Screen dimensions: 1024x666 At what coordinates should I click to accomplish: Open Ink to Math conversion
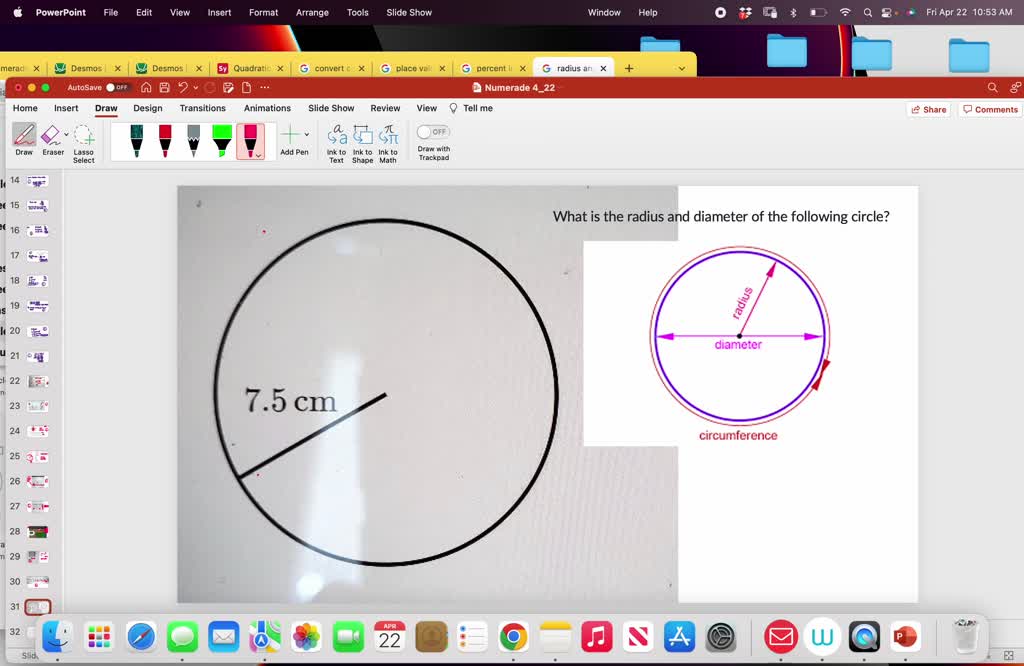click(387, 137)
